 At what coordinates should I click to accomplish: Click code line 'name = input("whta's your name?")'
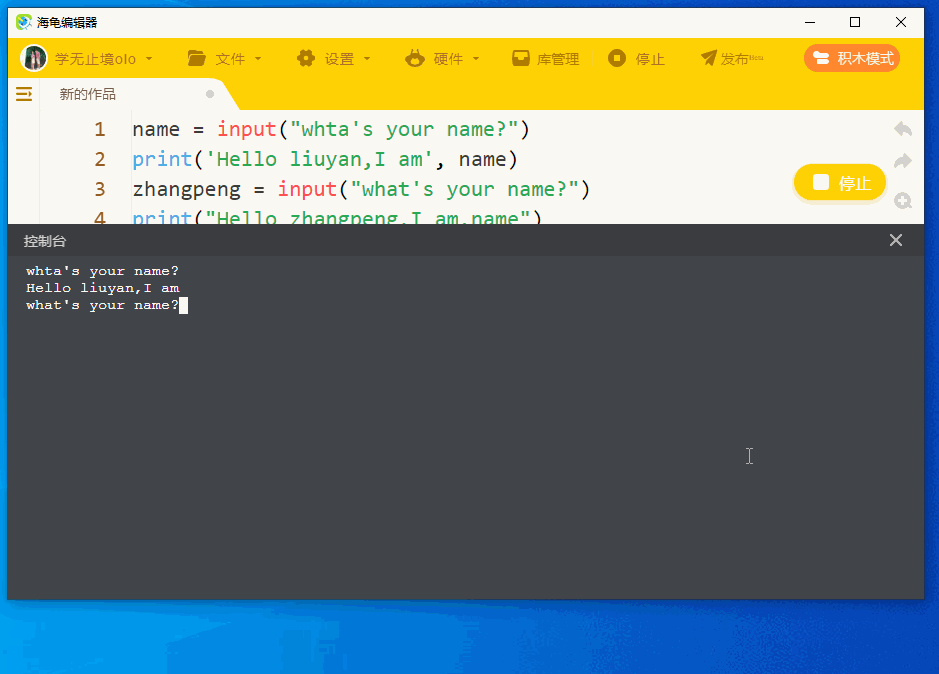pyautogui.click(x=331, y=129)
